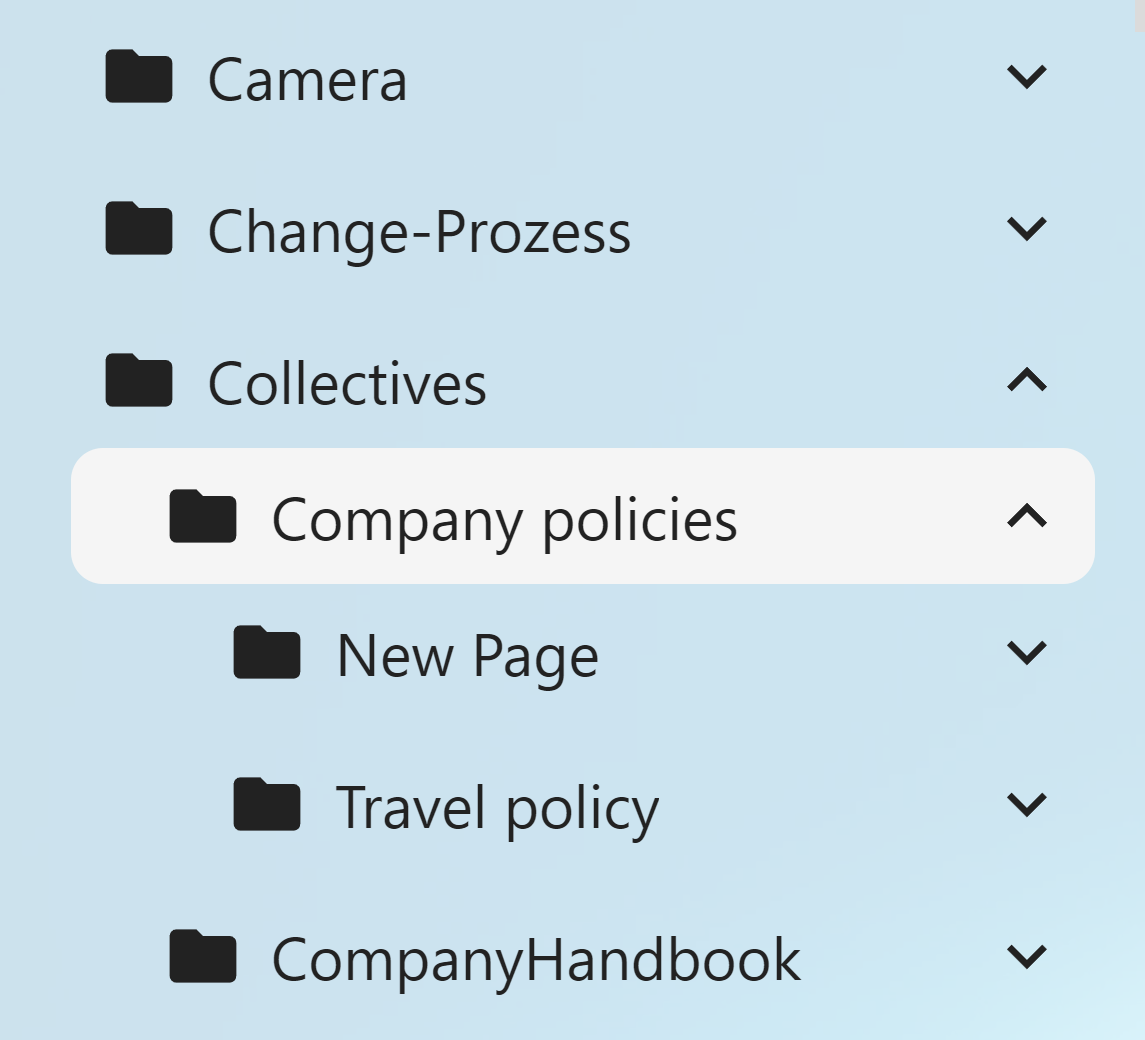1145x1040 pixels.
Task: Open the Travel policy entry
Action: click(497, 808)
